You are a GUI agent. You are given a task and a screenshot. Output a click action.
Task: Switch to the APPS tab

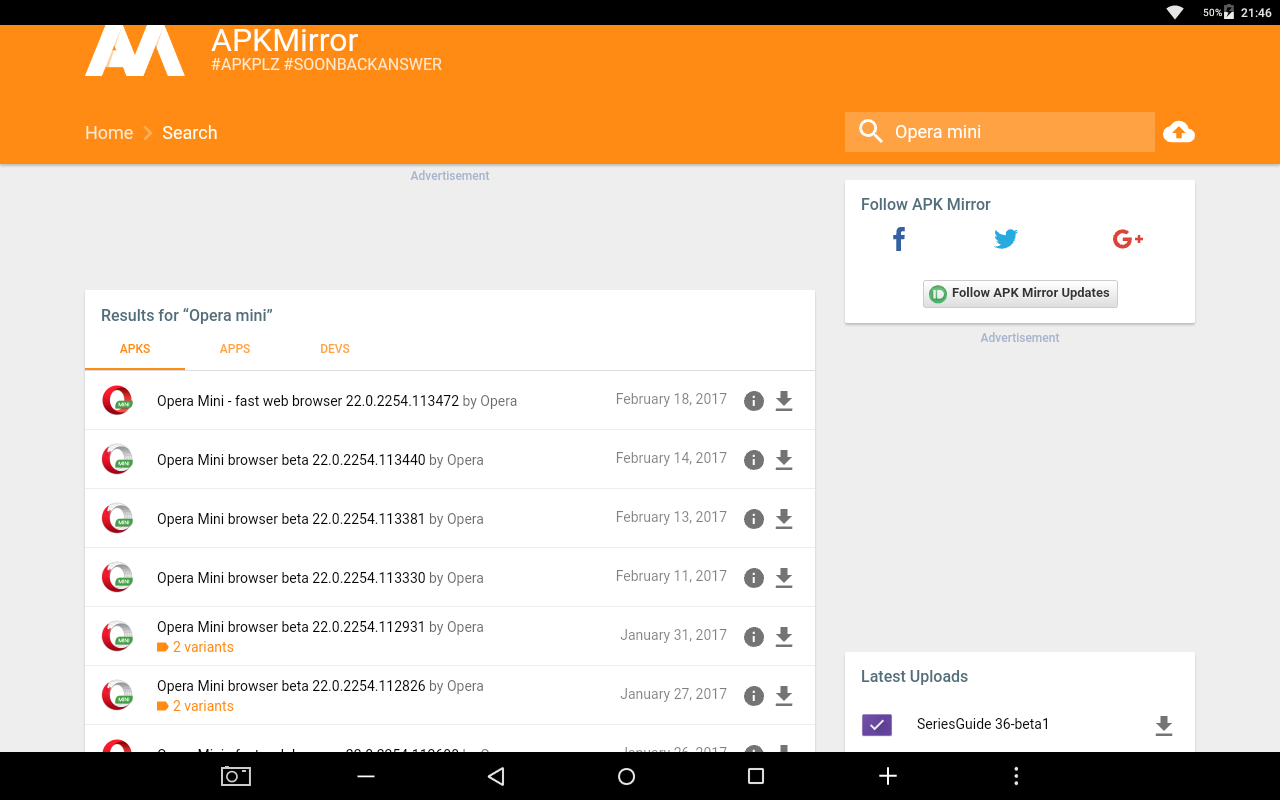pyautogui.click(x=235, y=349)
